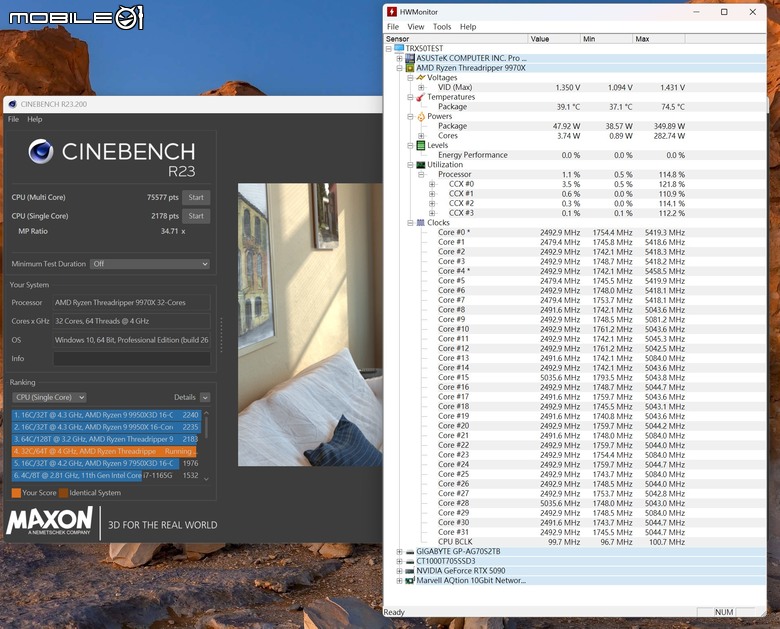
Task: Click the GIGABYTE GP-AG70S2TB drive icon
Action: 409,551
